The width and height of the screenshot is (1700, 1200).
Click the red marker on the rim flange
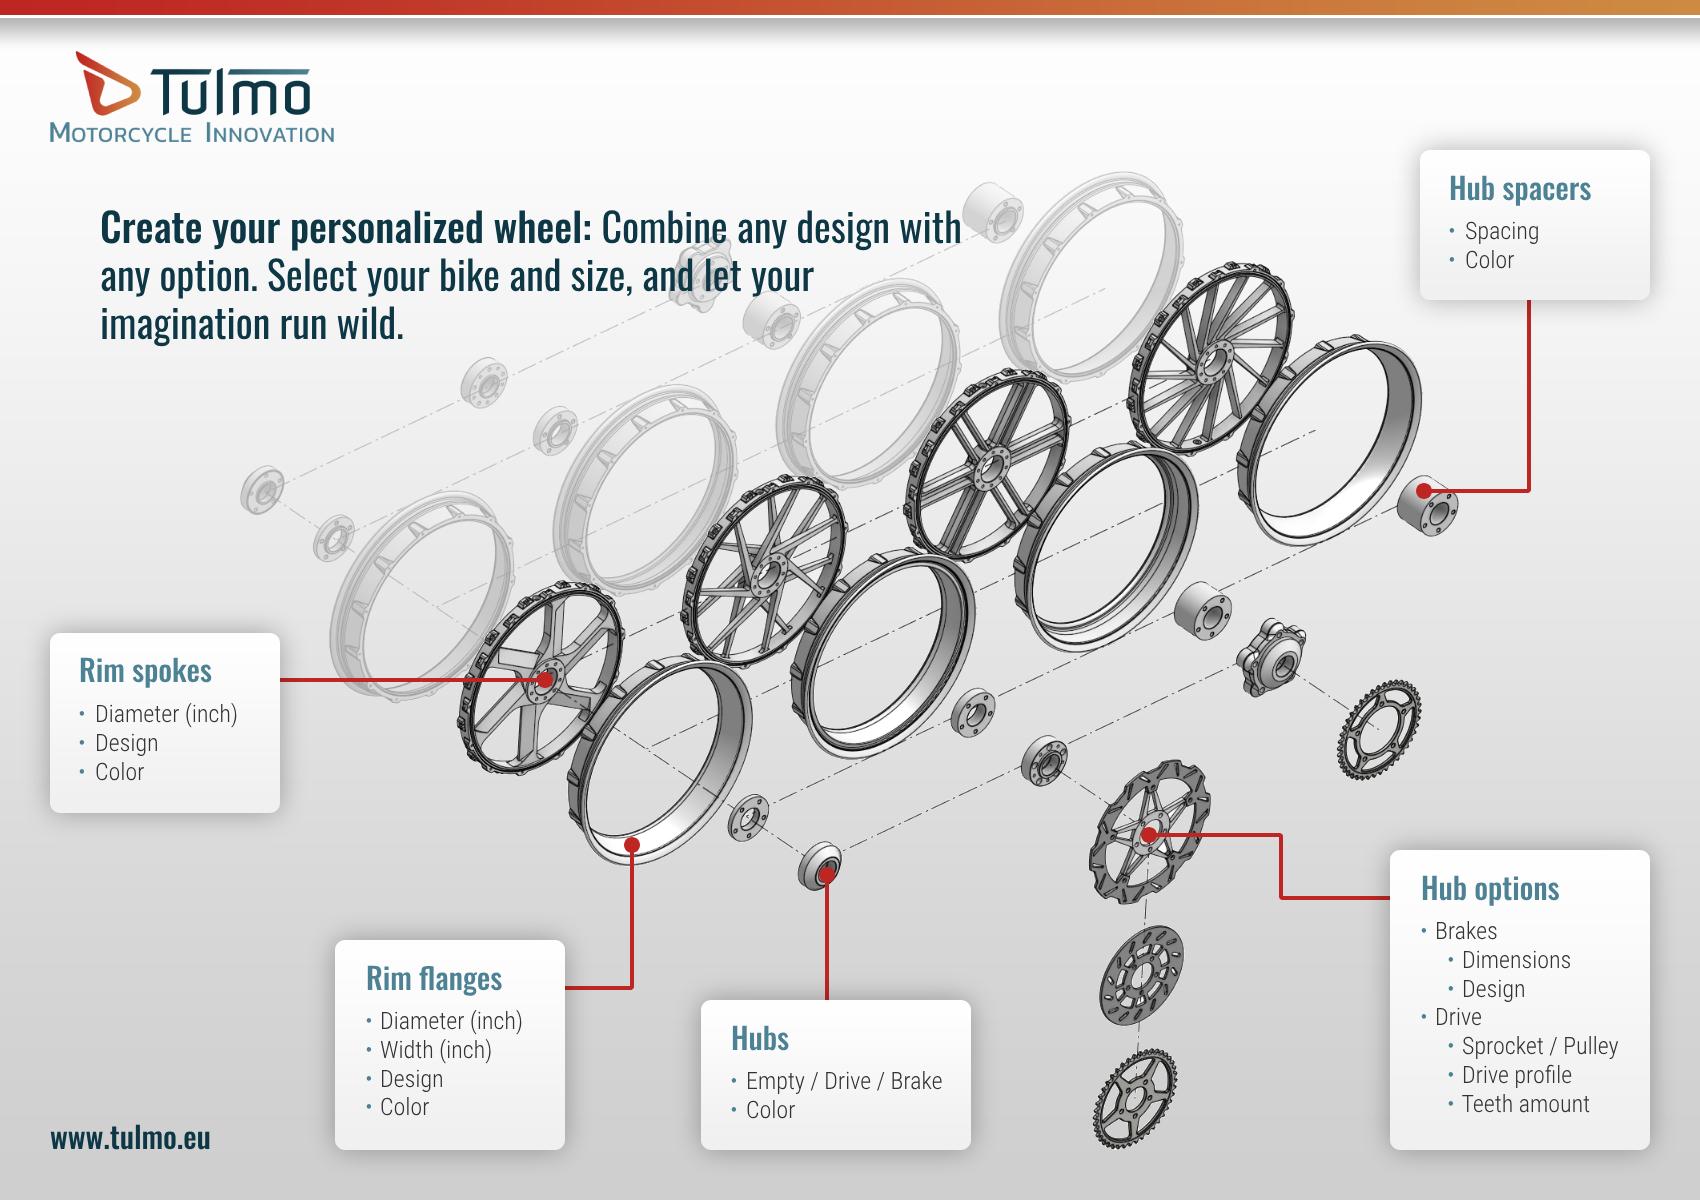point(632,846)
